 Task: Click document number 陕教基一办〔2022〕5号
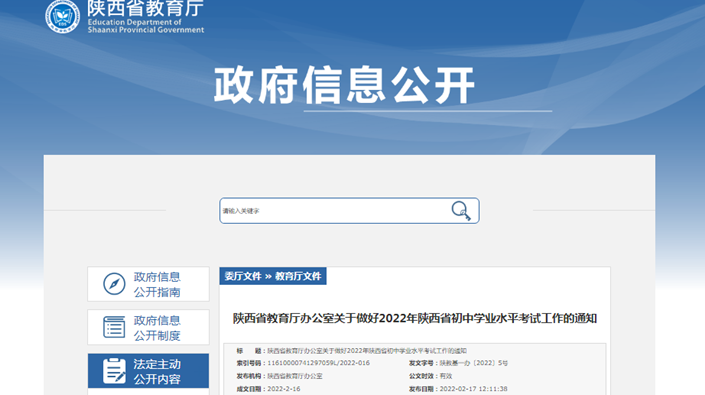[473, 363]
